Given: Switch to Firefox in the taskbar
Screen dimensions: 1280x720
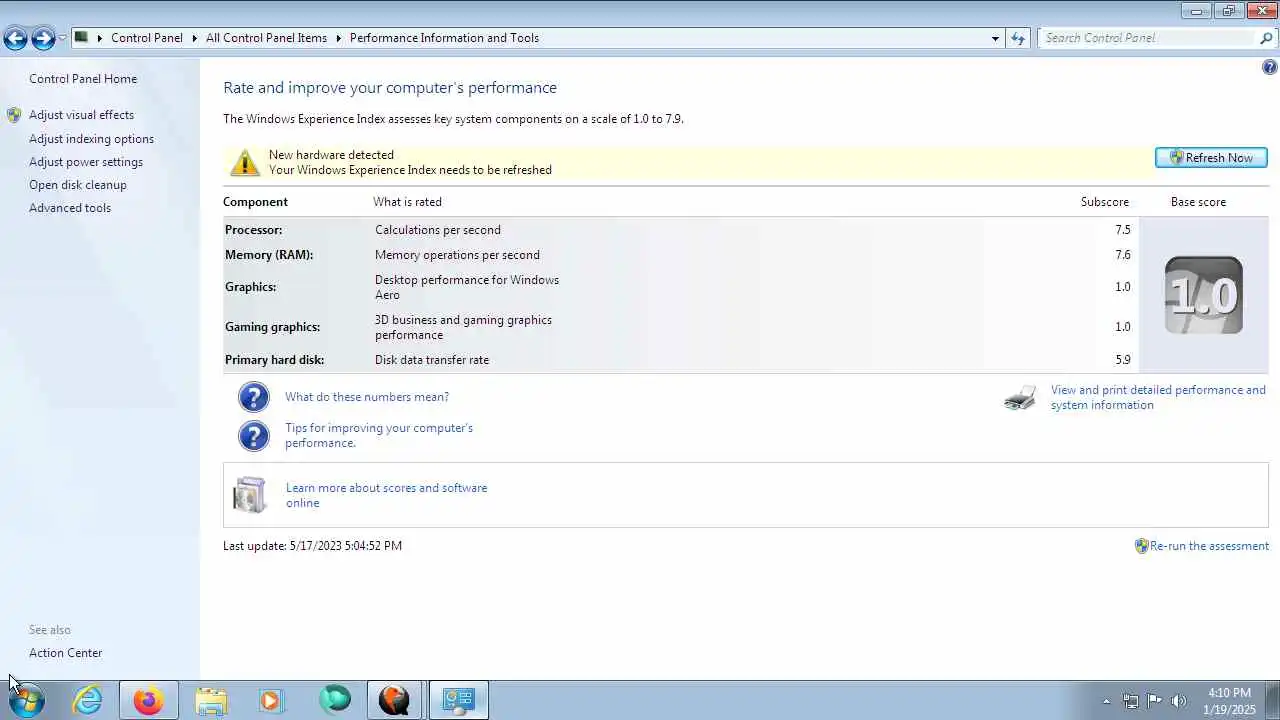Looking at the screenshot, I should point(149,701).
